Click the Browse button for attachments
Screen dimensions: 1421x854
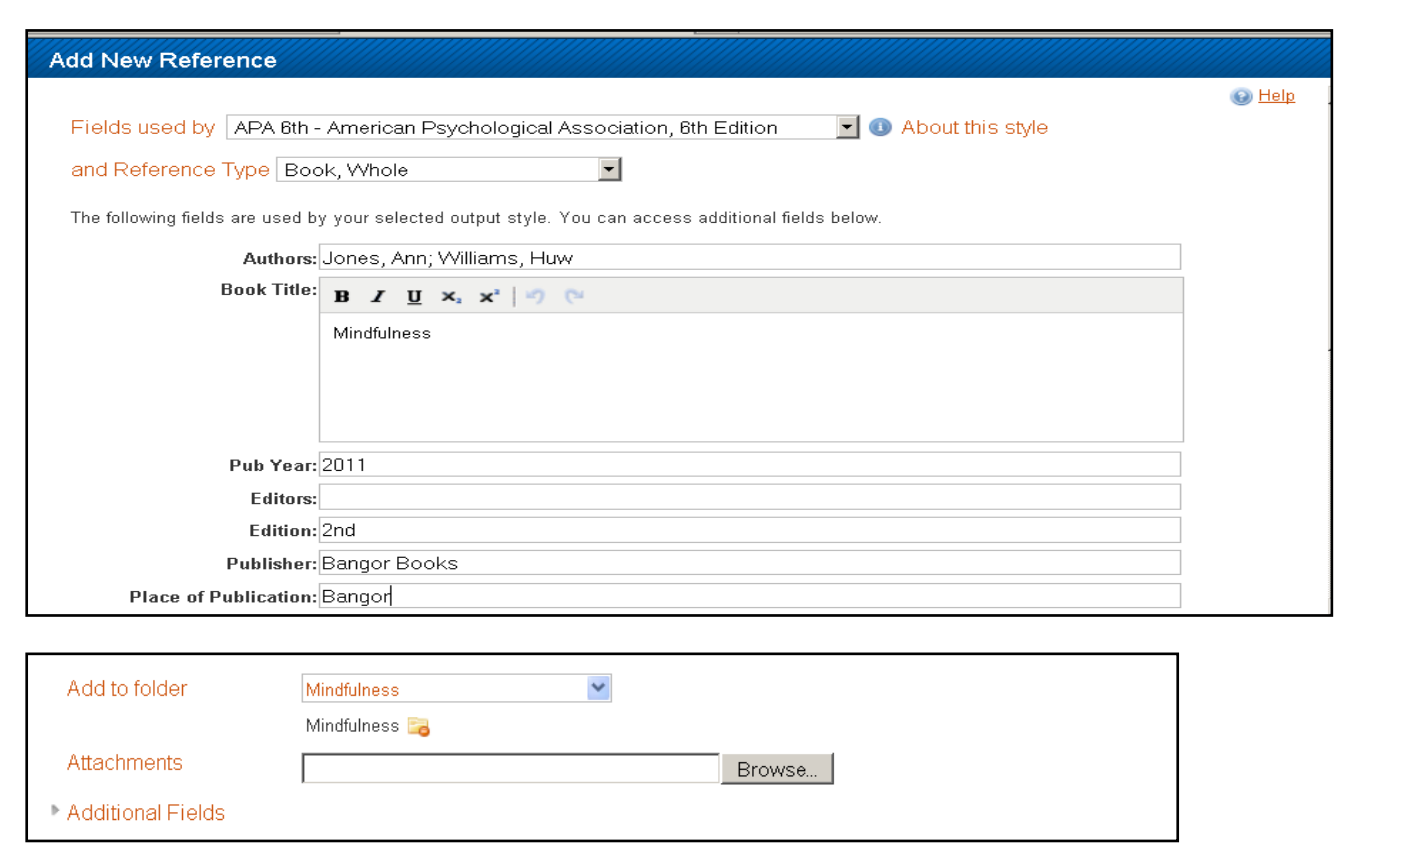(777, 769)
